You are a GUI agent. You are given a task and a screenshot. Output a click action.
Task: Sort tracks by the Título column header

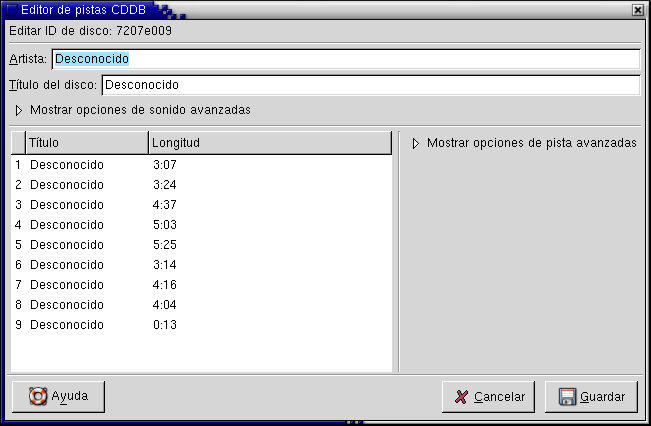click(x=87, y=143)
